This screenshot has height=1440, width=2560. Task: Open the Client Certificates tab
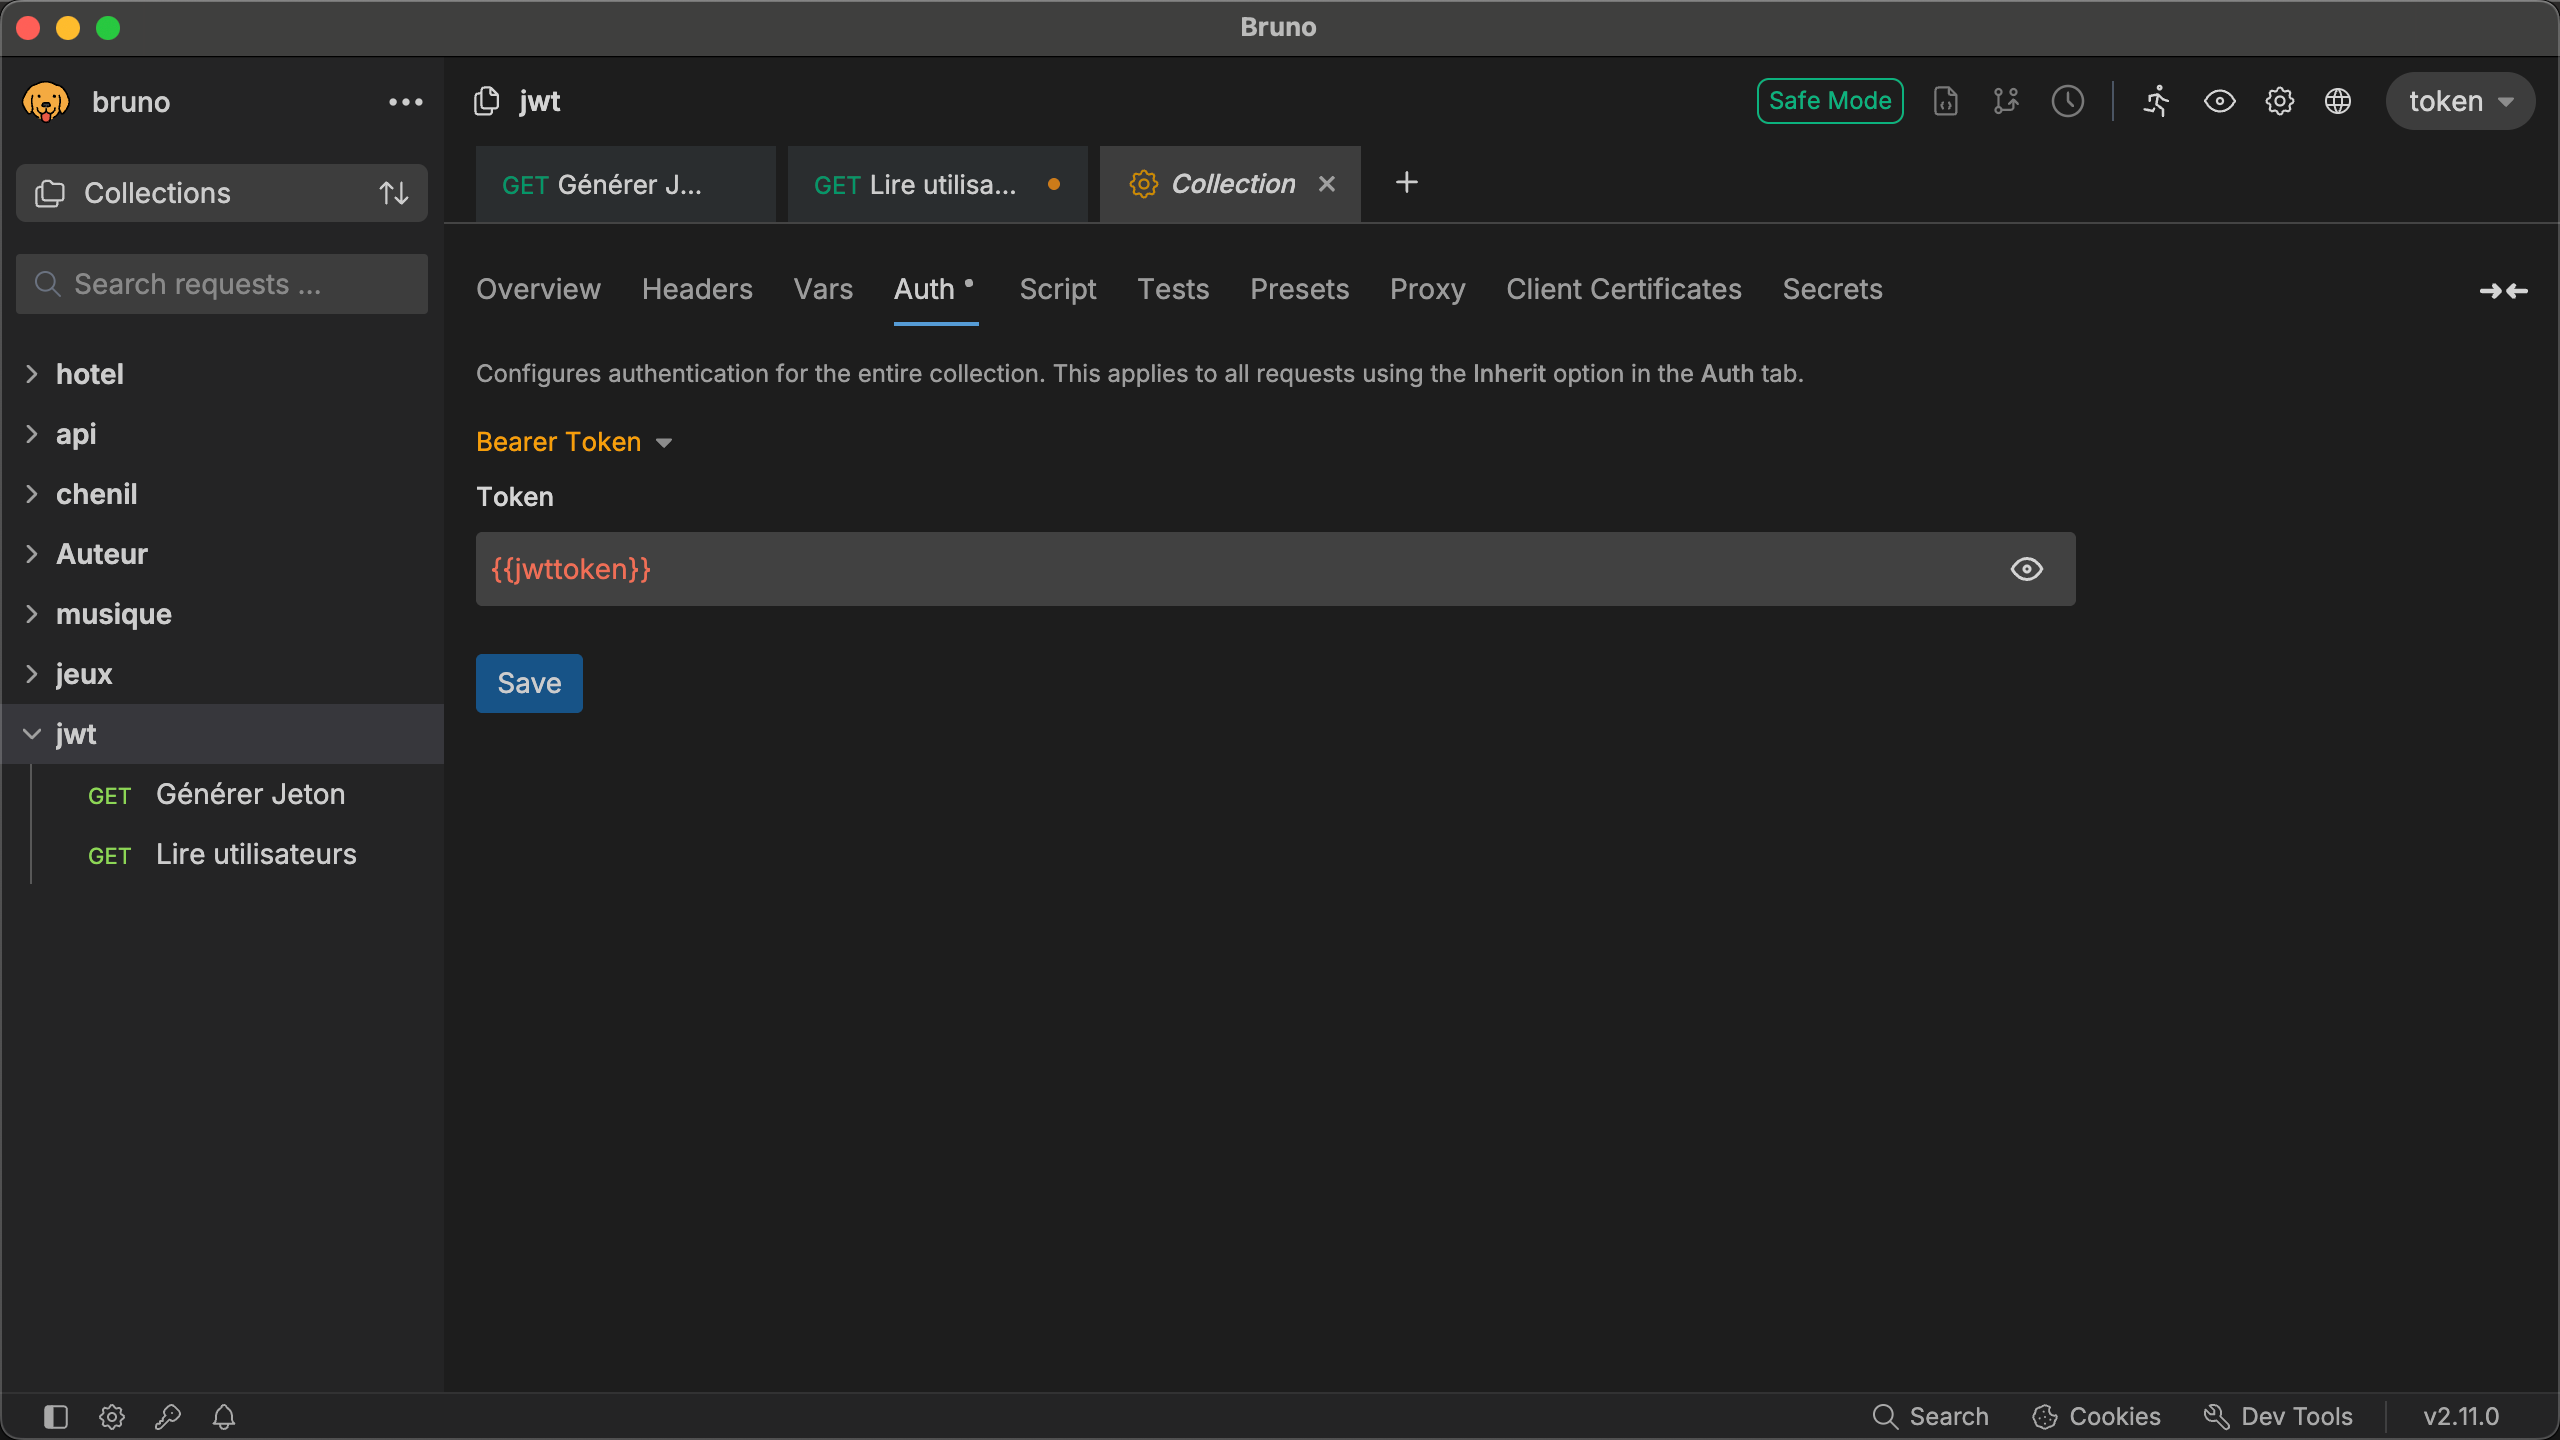pos(1623,289)
